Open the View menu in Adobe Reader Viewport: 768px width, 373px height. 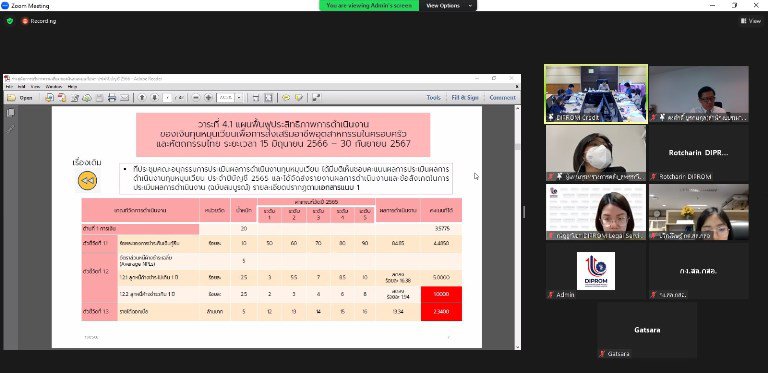(36, 87)
